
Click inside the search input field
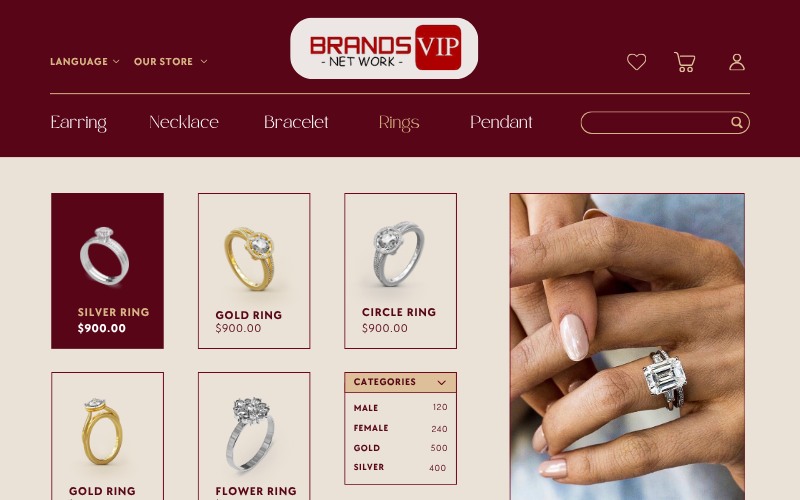(x=656, y=122)
